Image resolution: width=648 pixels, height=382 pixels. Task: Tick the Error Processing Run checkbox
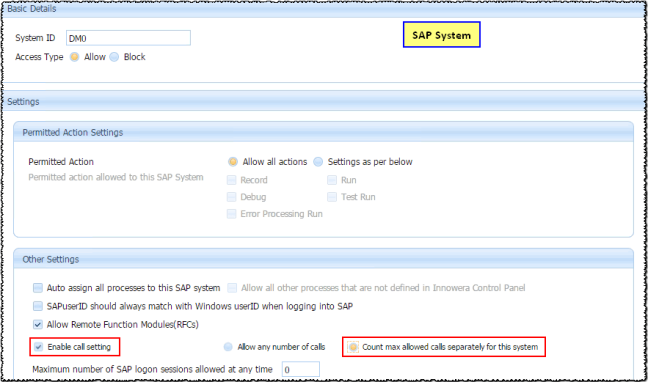[231, 214]
